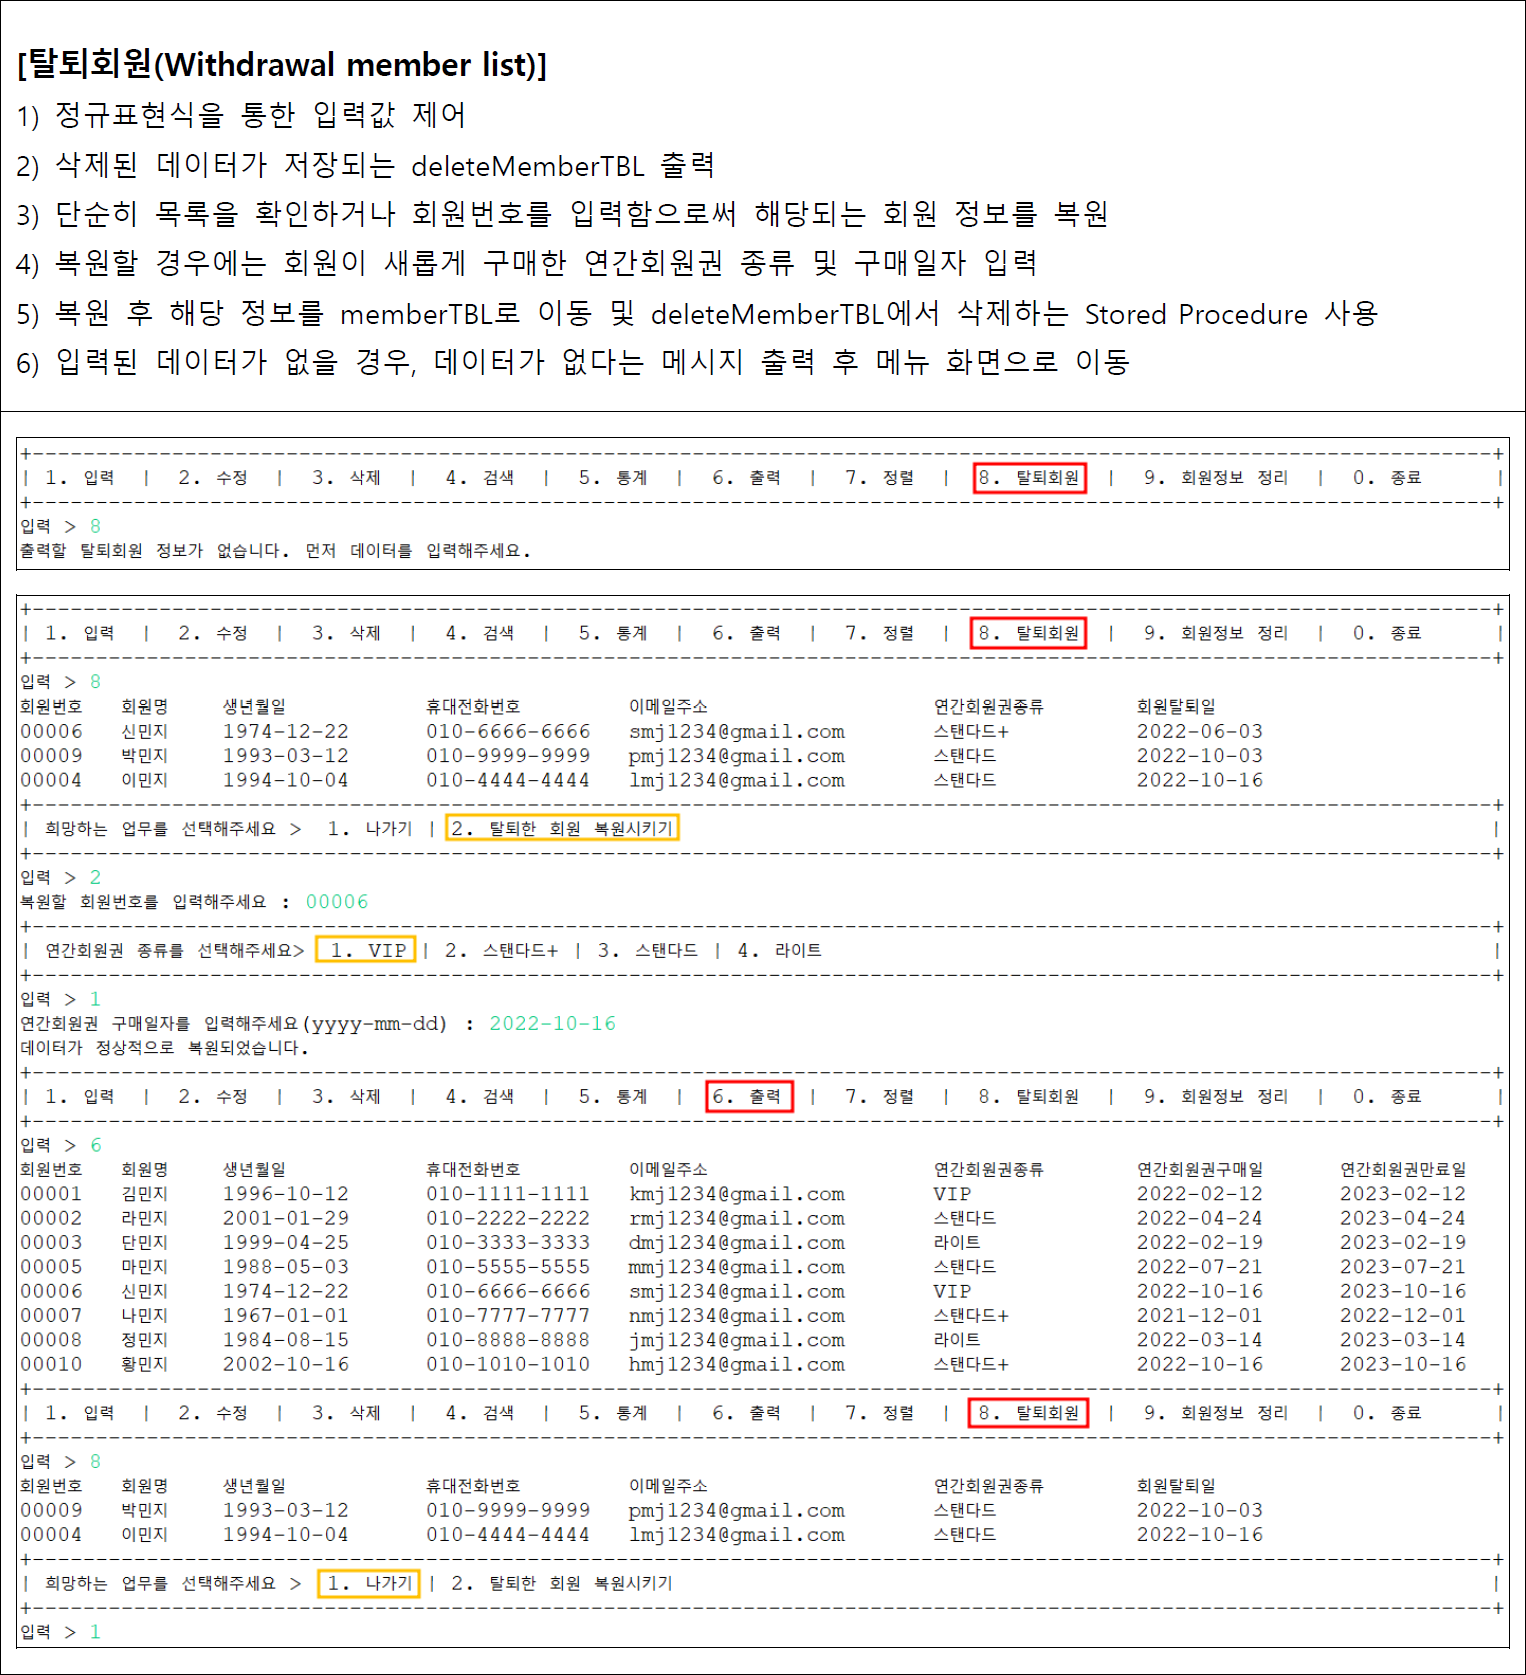Select member name '나민지'

click(x=145, y=1315)
